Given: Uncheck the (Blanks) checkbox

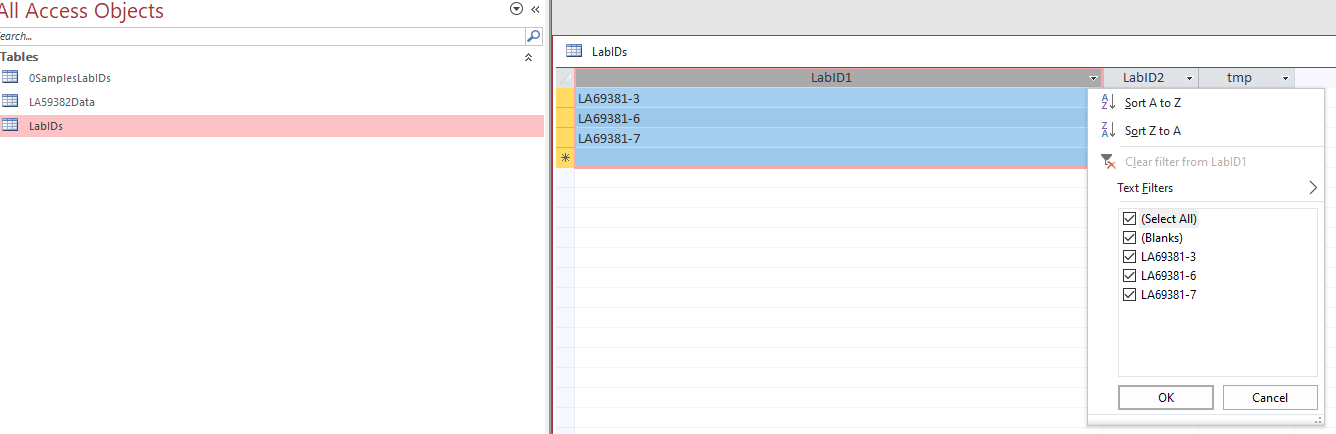Looking at the screenshot, I should [1130, 237].
